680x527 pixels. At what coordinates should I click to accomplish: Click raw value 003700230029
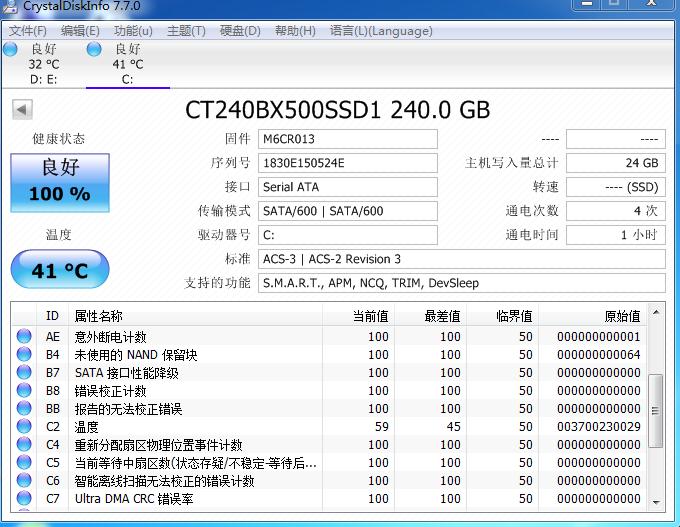(598, 427)
